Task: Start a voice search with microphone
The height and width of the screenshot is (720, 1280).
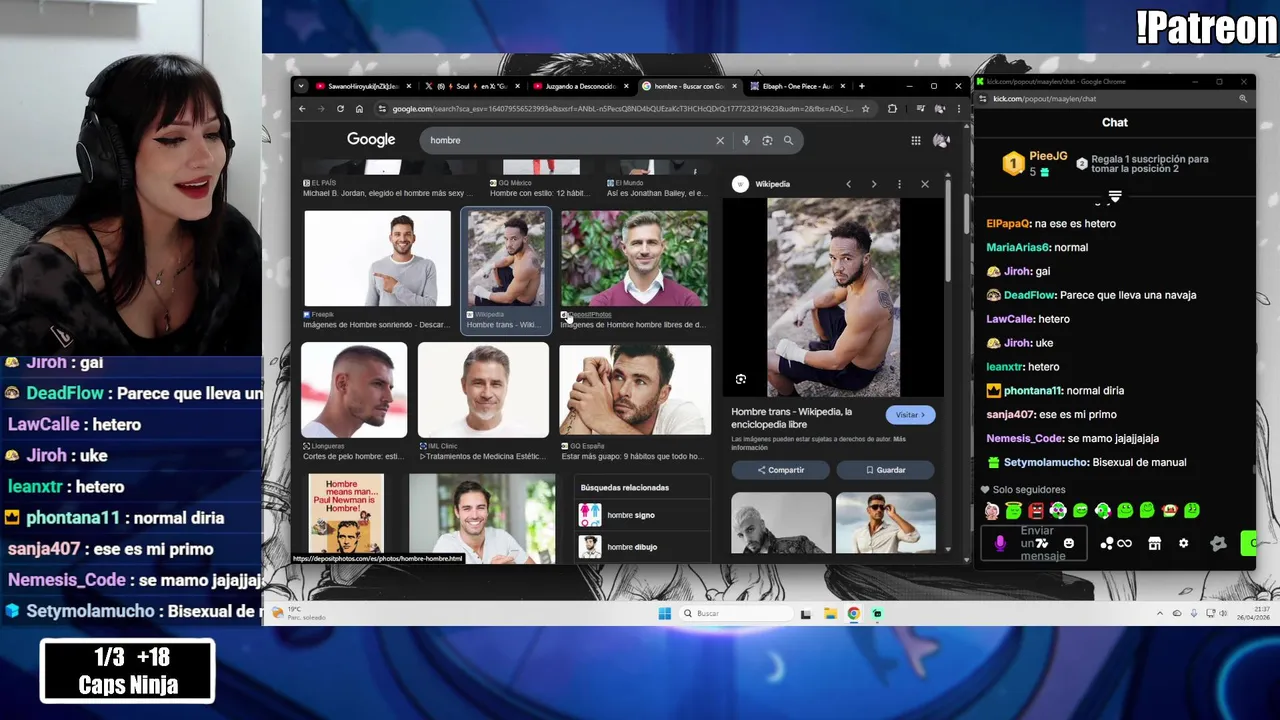Action: [746, 140]
